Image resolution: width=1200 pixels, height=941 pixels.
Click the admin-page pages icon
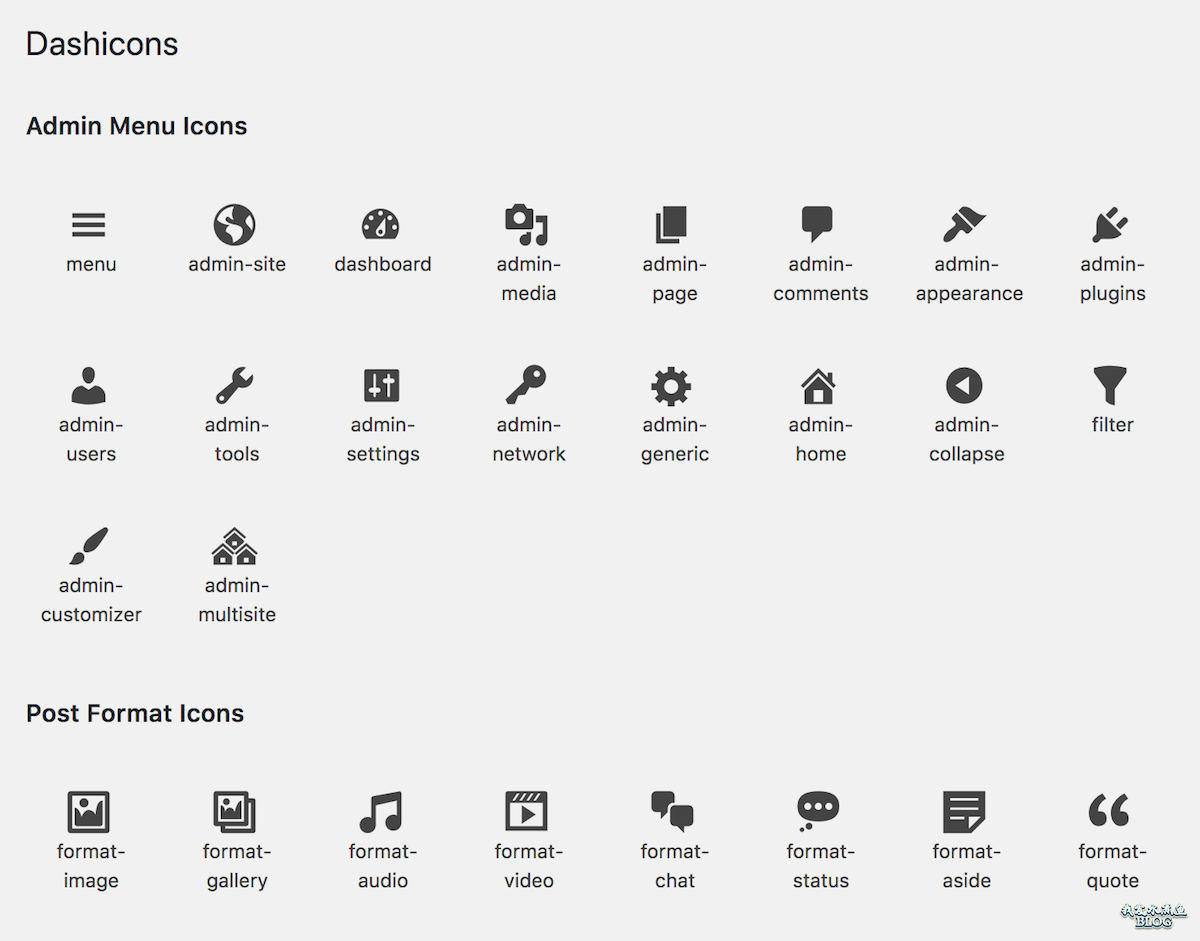[x=672, y=225]
